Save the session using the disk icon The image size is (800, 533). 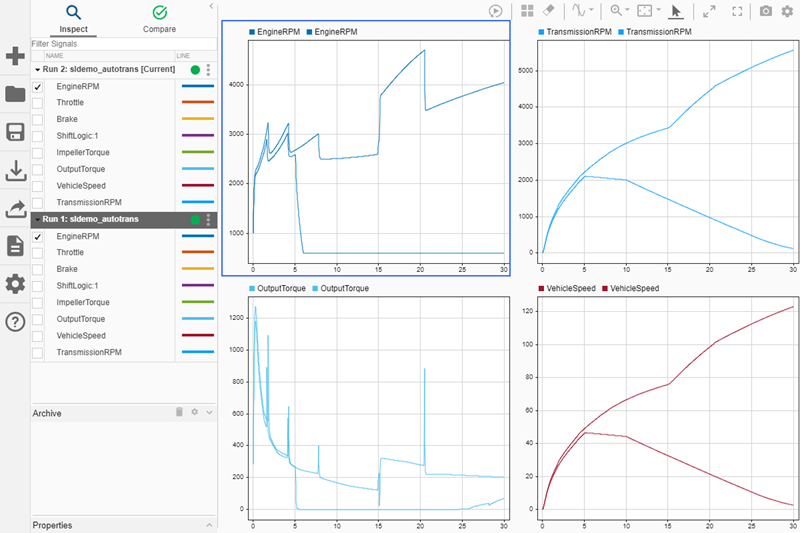15,133
